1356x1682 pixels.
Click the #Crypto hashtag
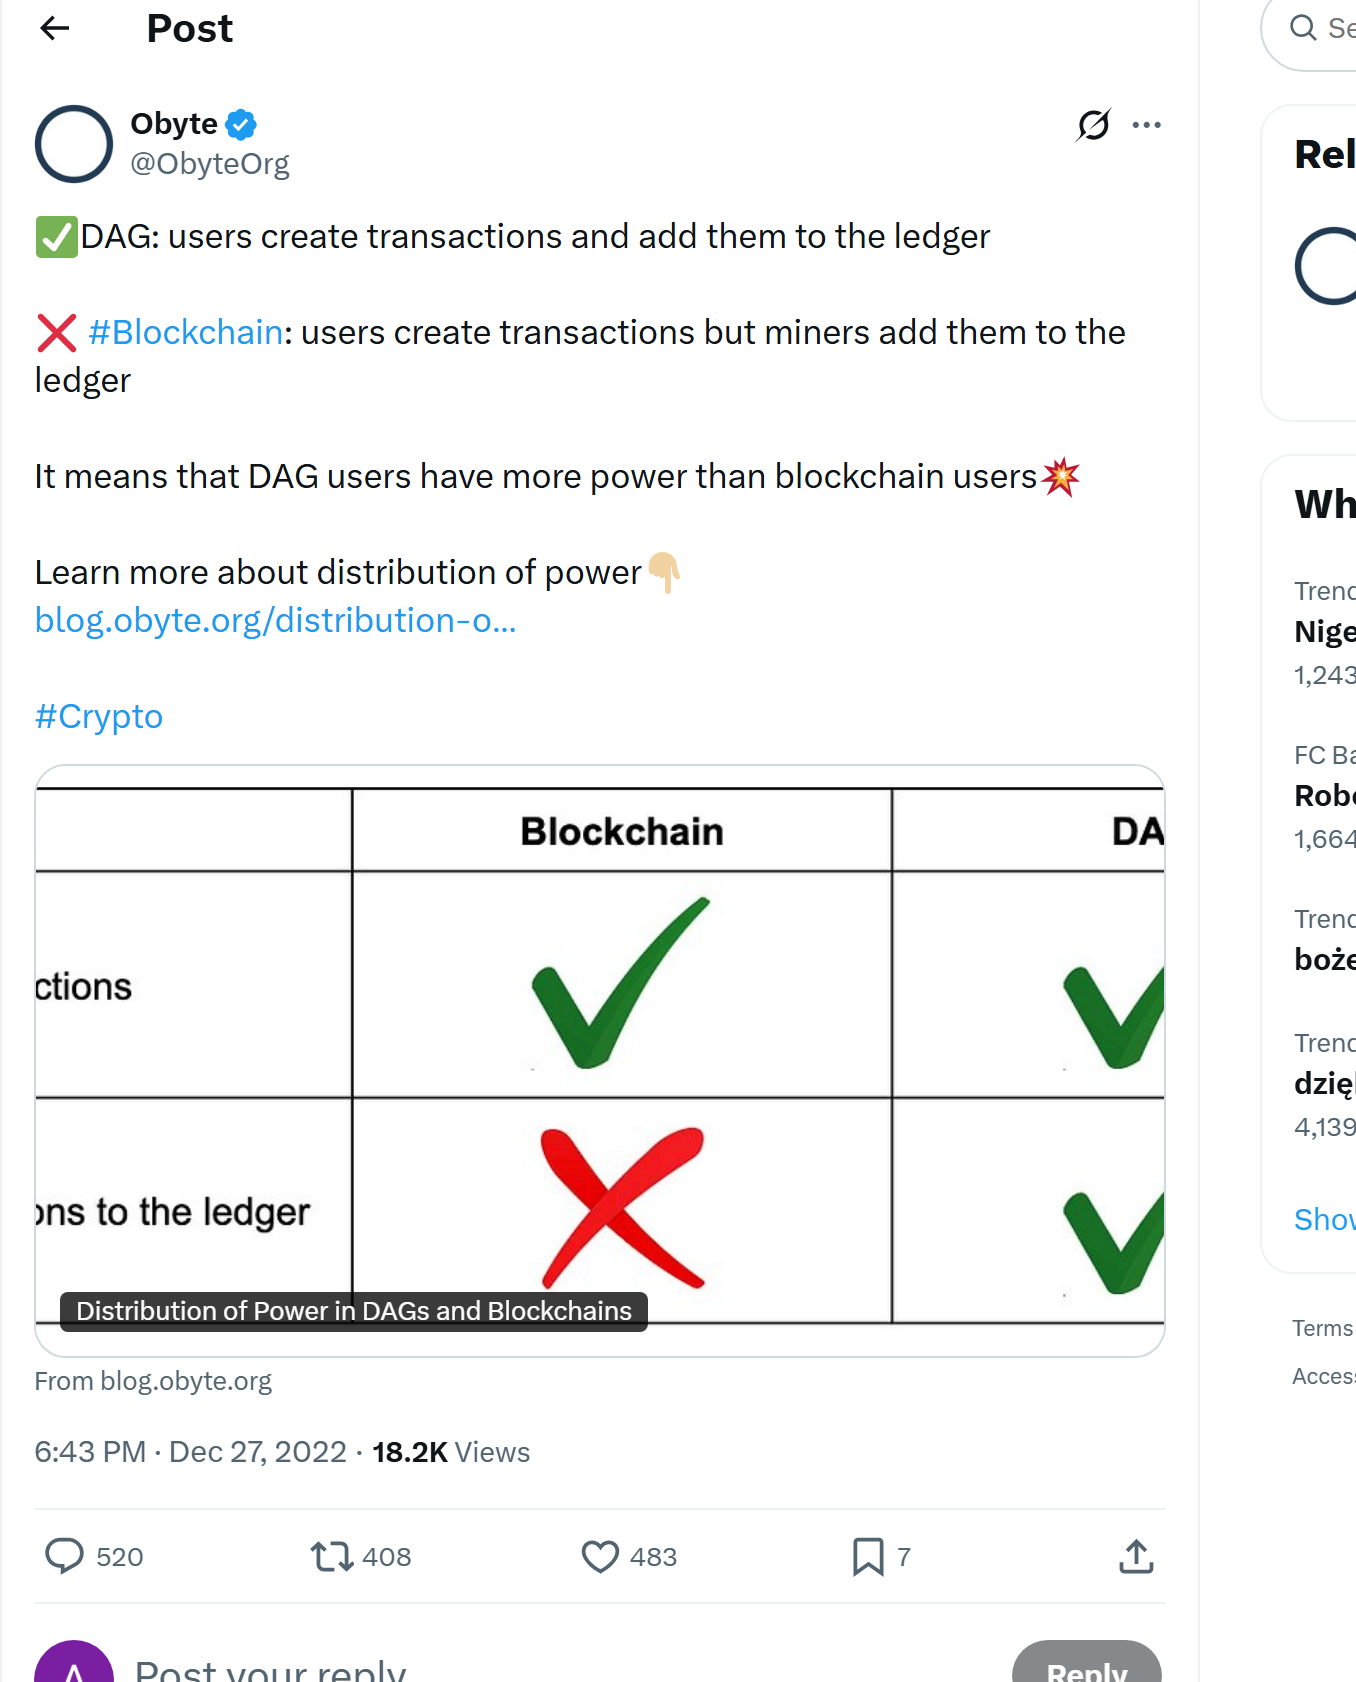click(x=98, y=715)
